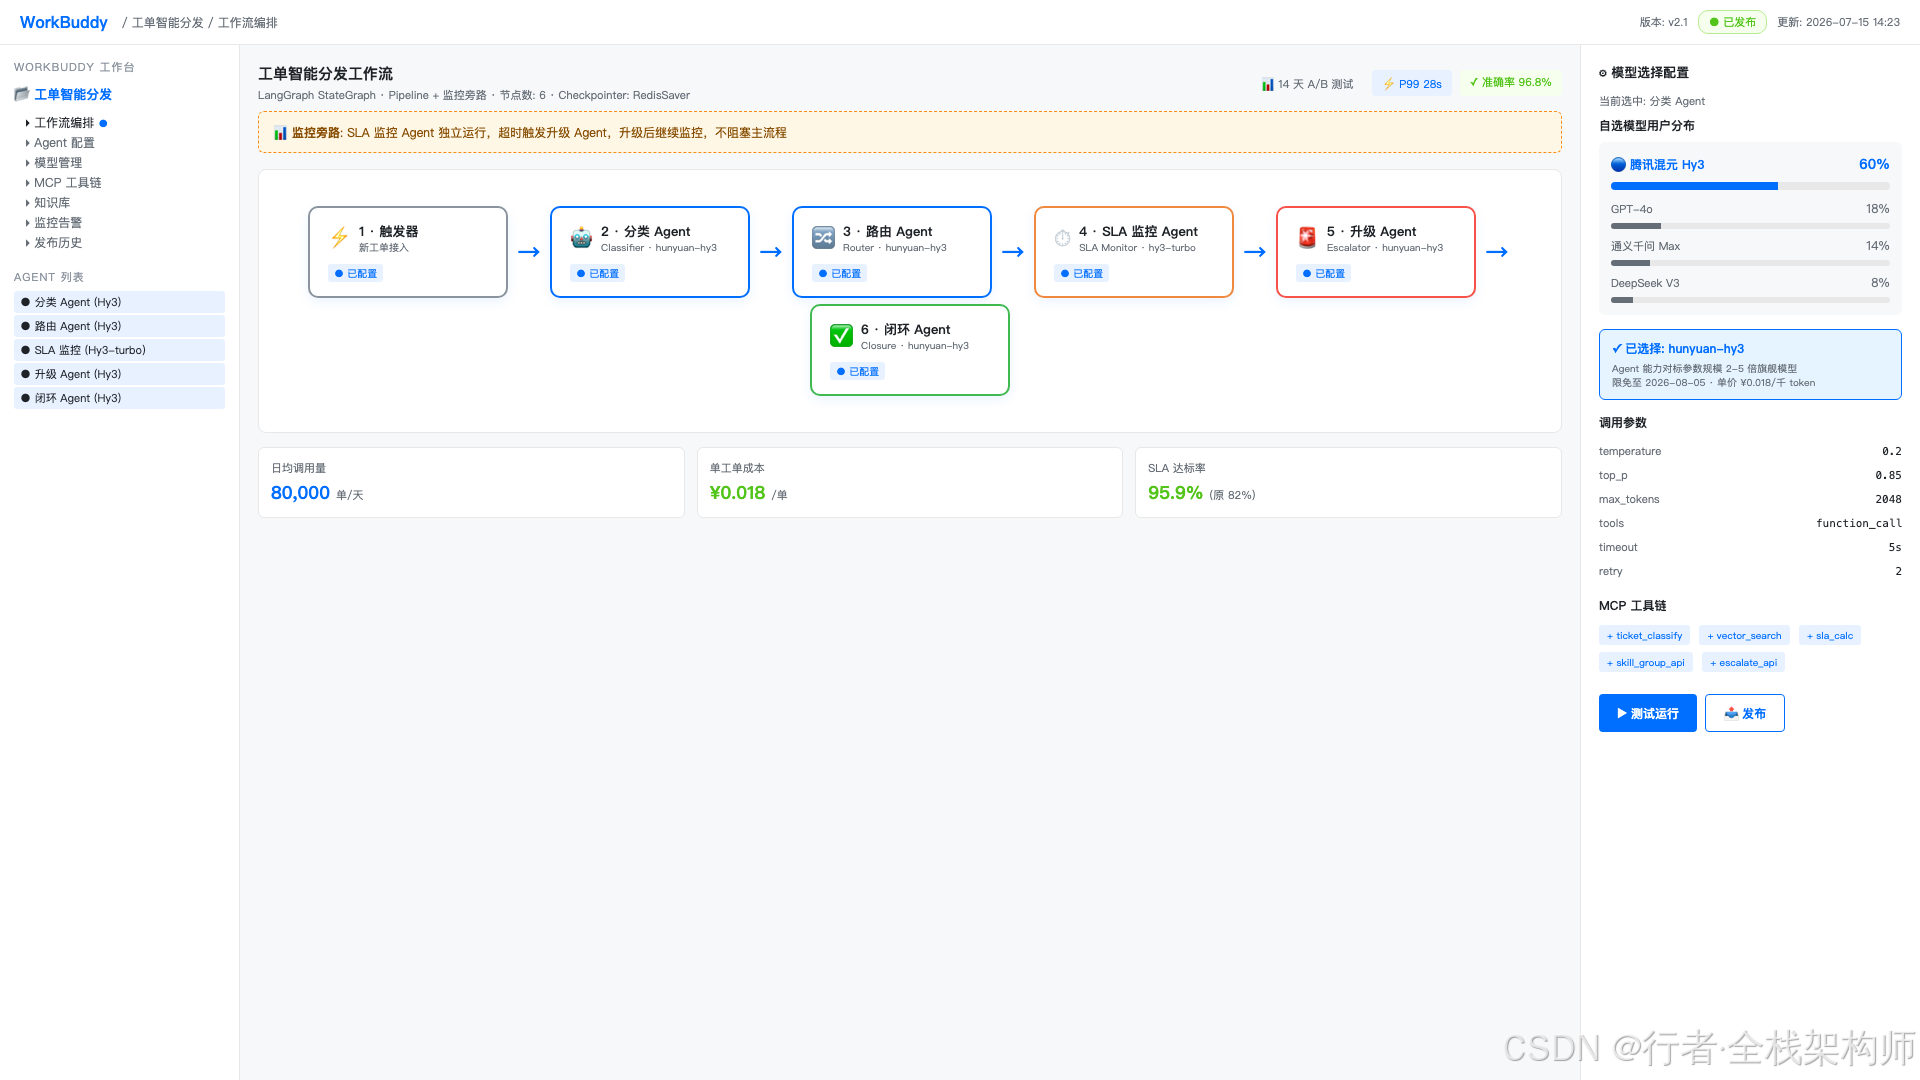This screenshot has width=1920, height=1080.
Task: Open 路由 Agent (Hy3) in Agent list
Action: 119,326
